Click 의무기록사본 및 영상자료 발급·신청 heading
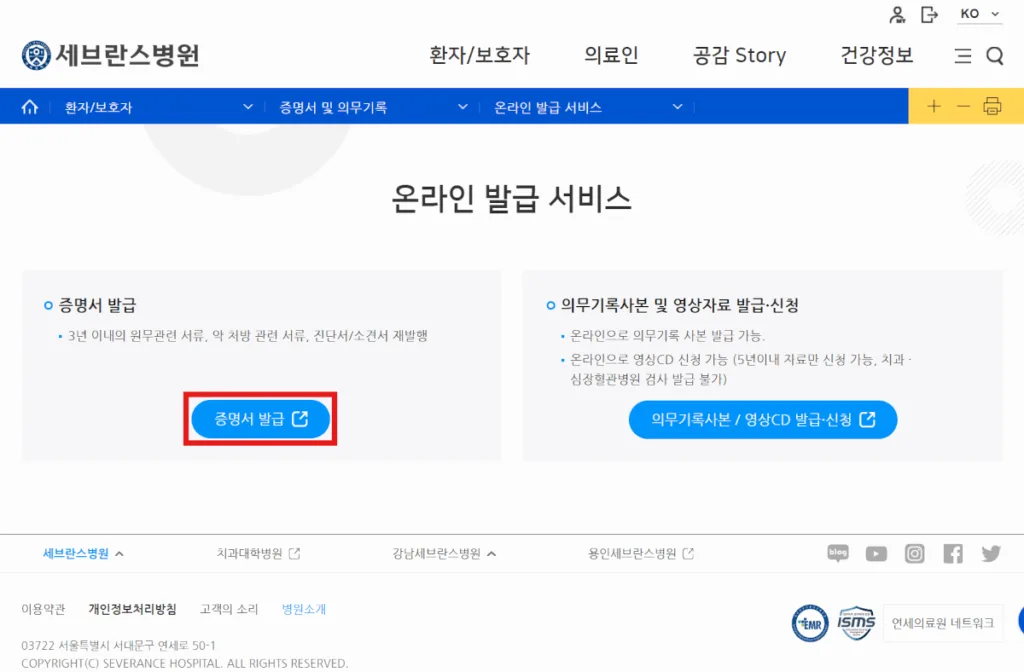The width and height of the screenshot is (1024, 672). click(680, 305)
